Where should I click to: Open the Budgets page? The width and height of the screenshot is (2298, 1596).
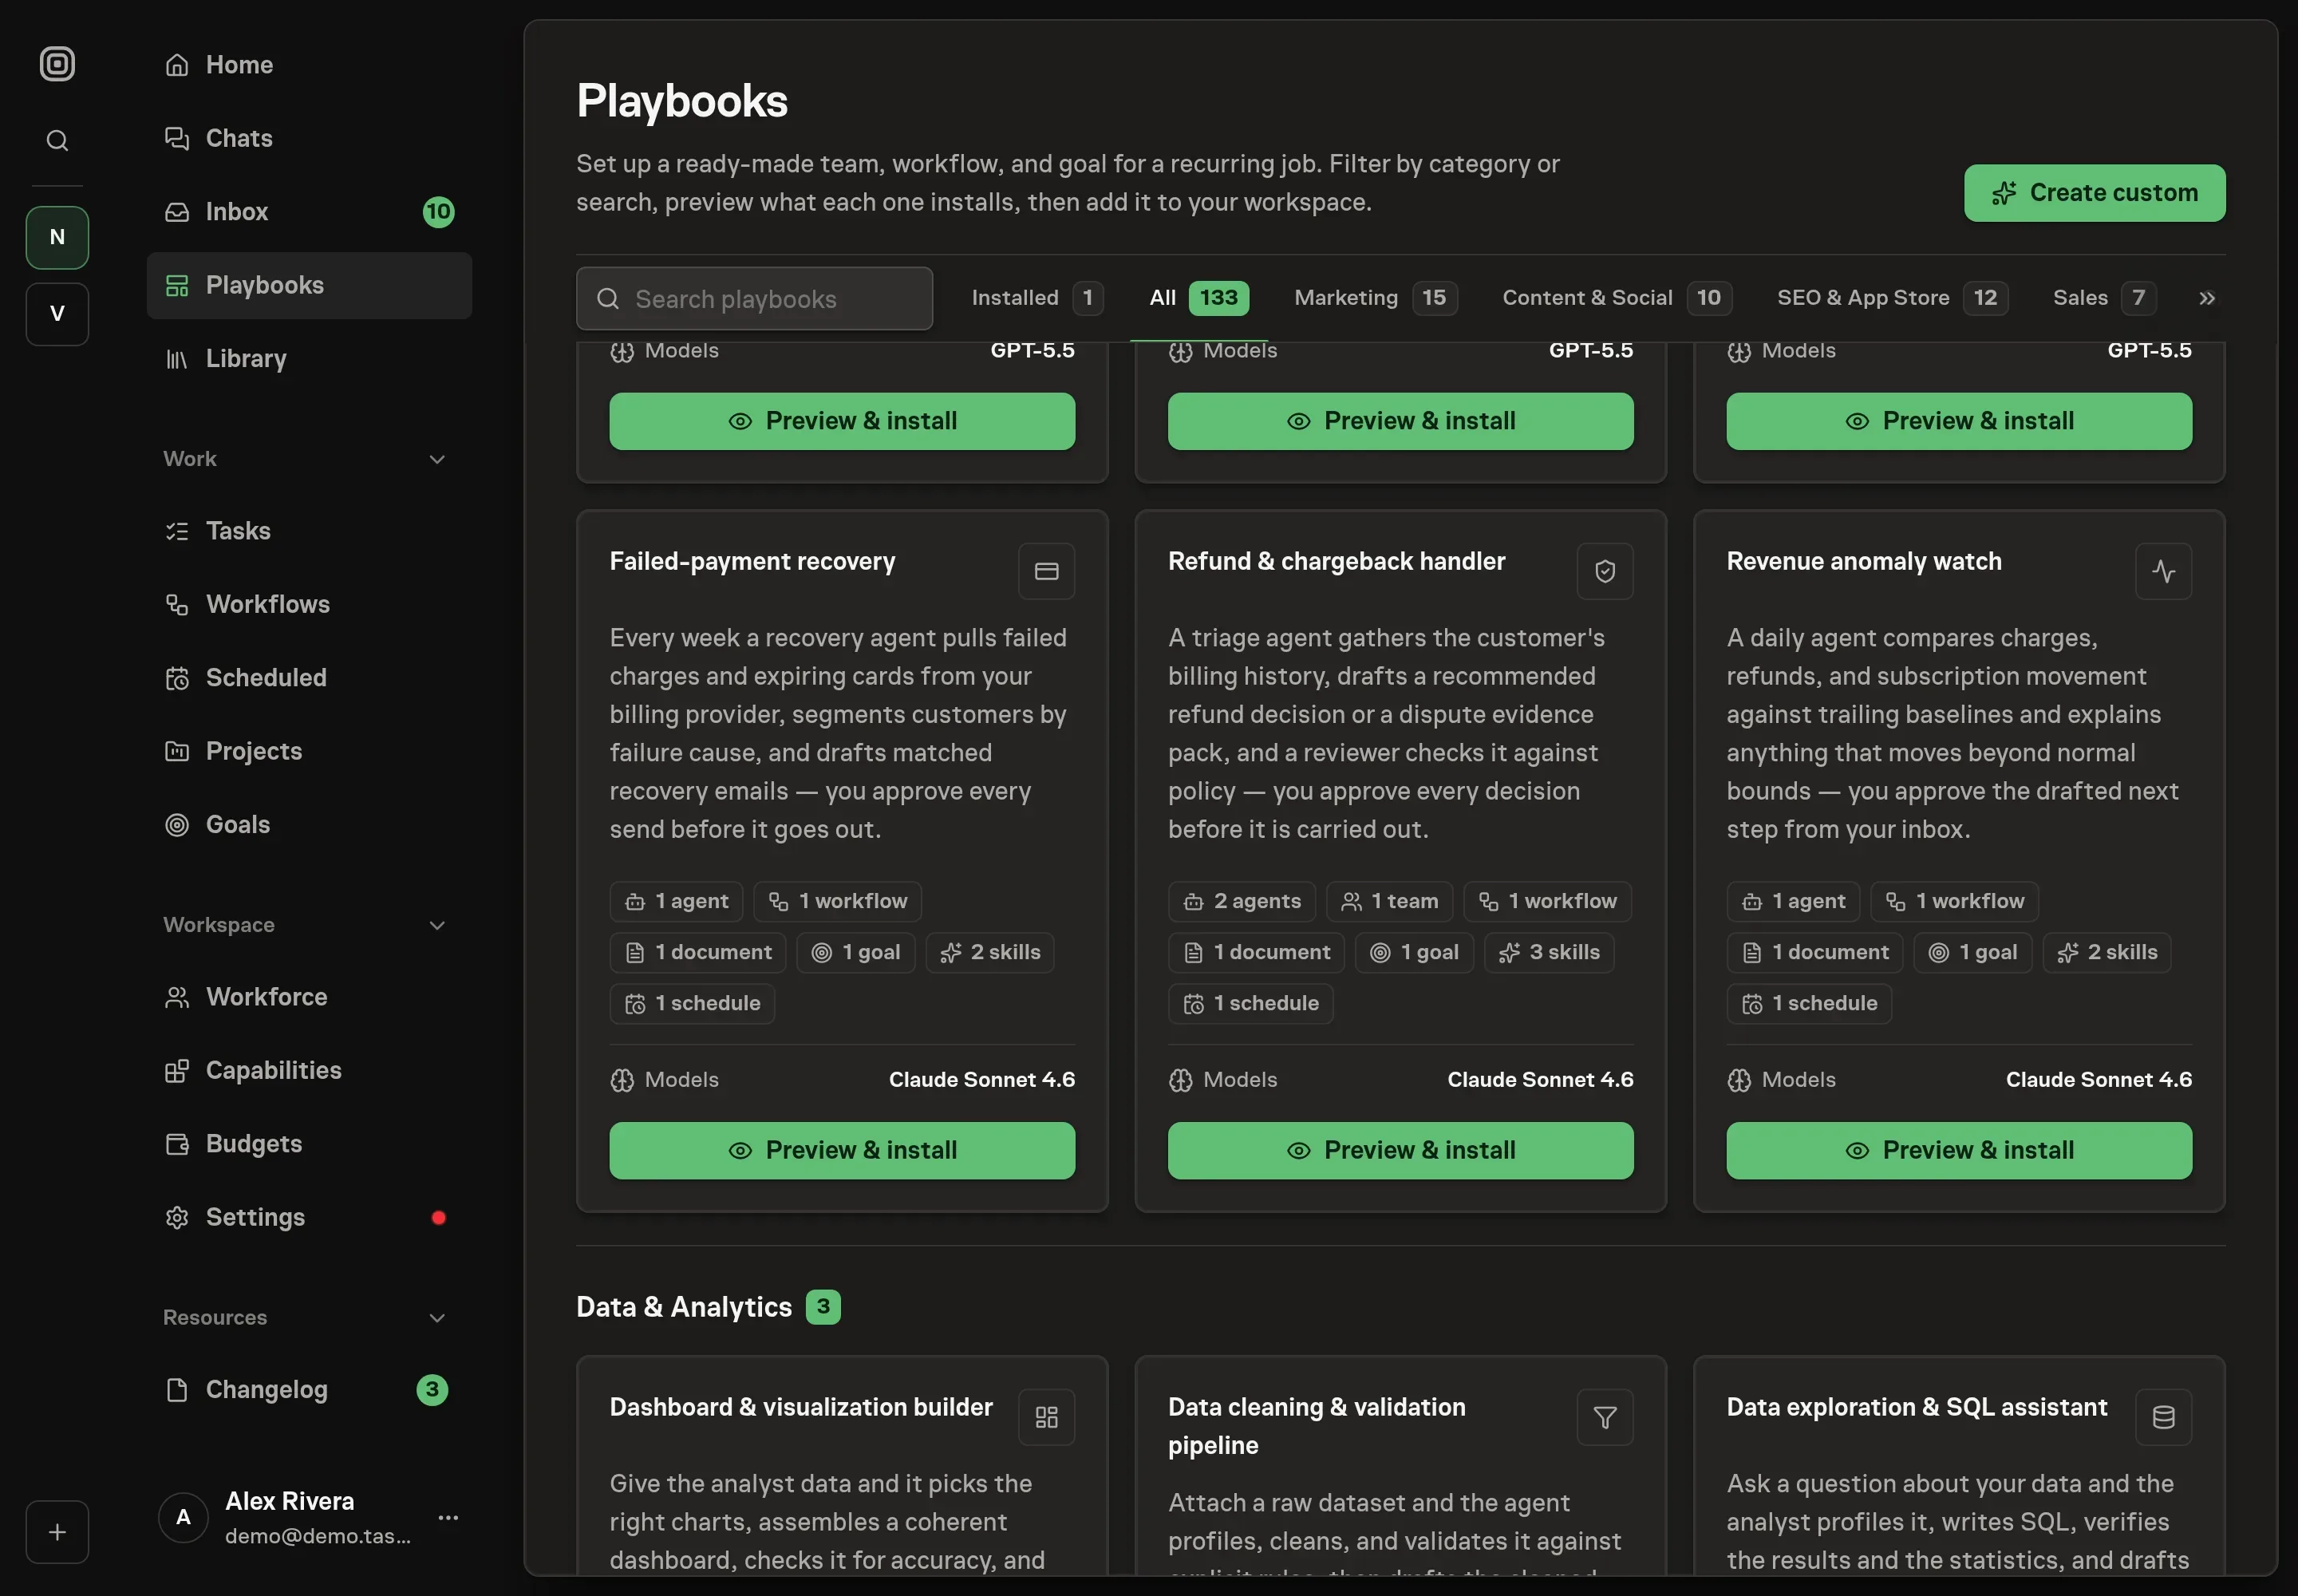[309, 1144]
